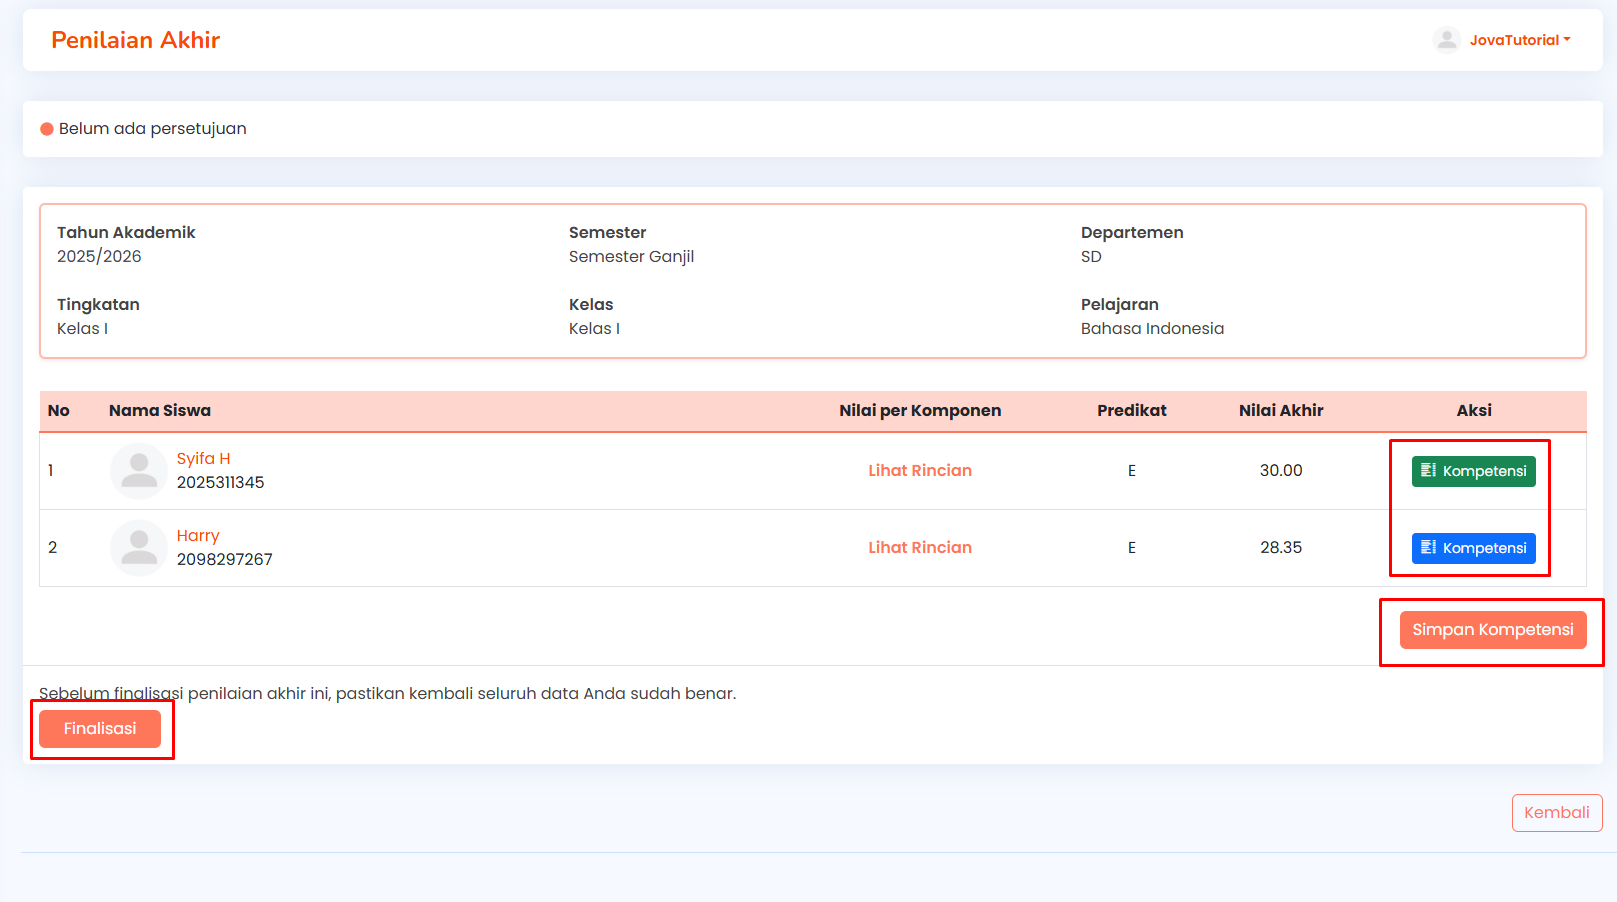
Task: Click Harry's avatar thumbnail
Action: click(139, 548)
